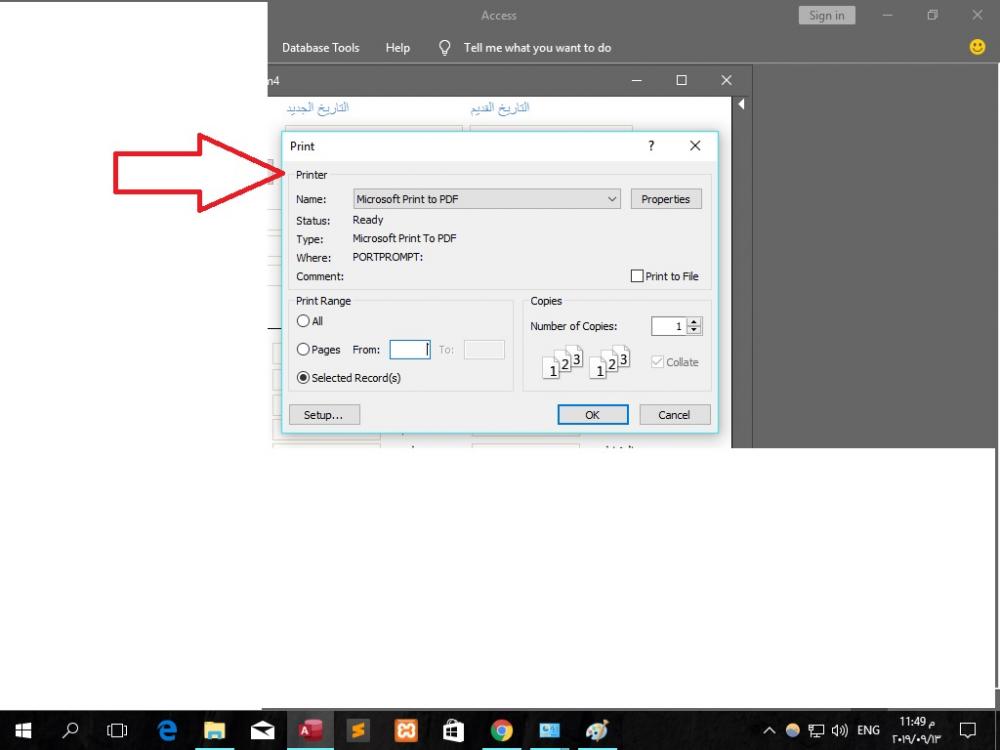
Task: Open Task View on the taskbar
Action: [117, 730]
